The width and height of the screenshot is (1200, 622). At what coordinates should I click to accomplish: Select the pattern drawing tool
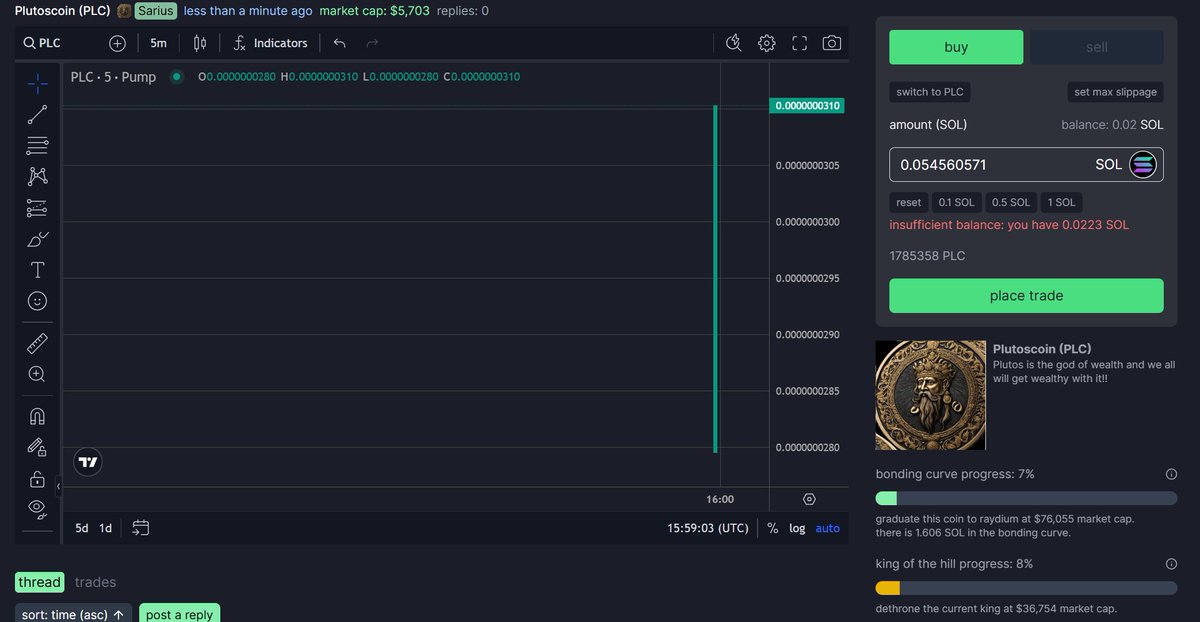[x=37, y=176]
